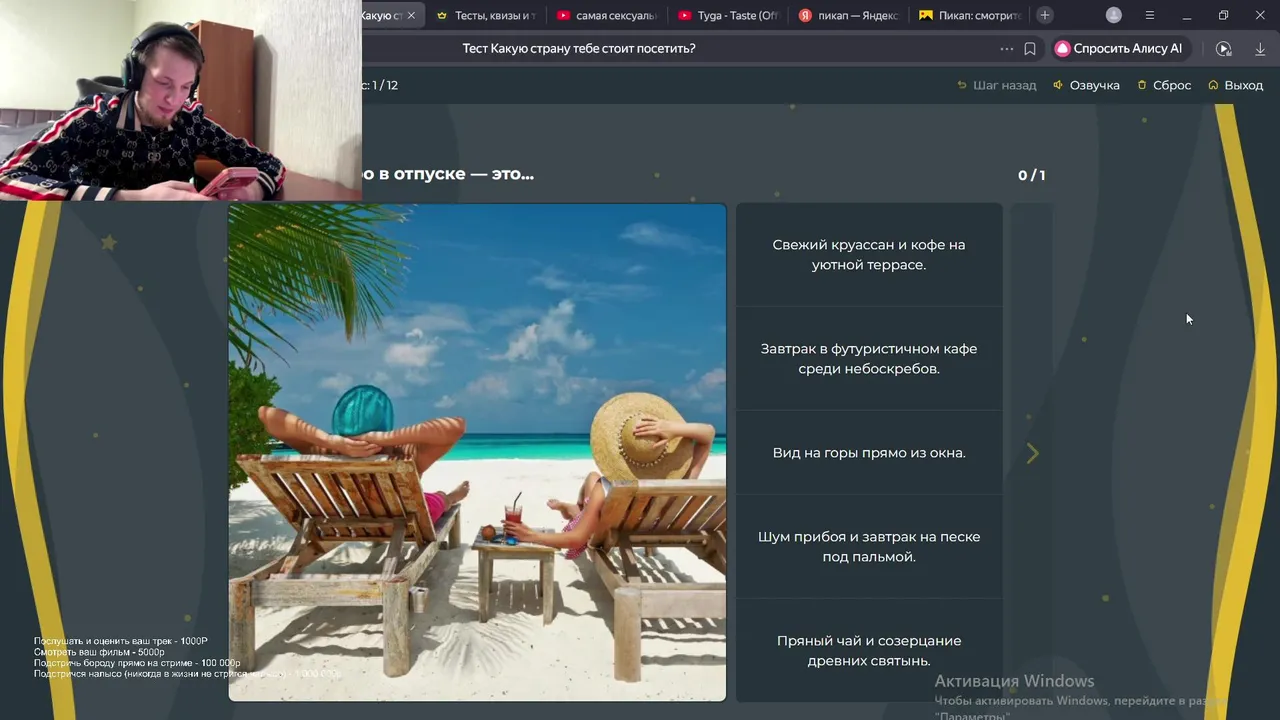
Task: Go to next question arrow
Action: 1032,453
